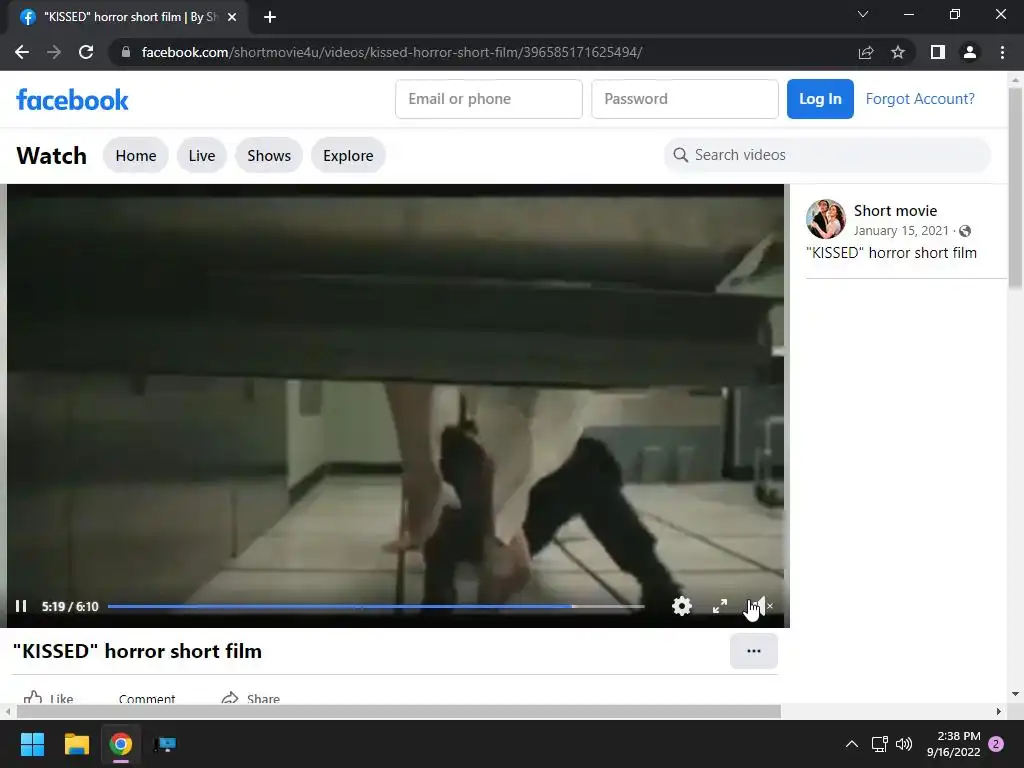Open Chrome profile icon
The image size is (1024, 768).
970,52
